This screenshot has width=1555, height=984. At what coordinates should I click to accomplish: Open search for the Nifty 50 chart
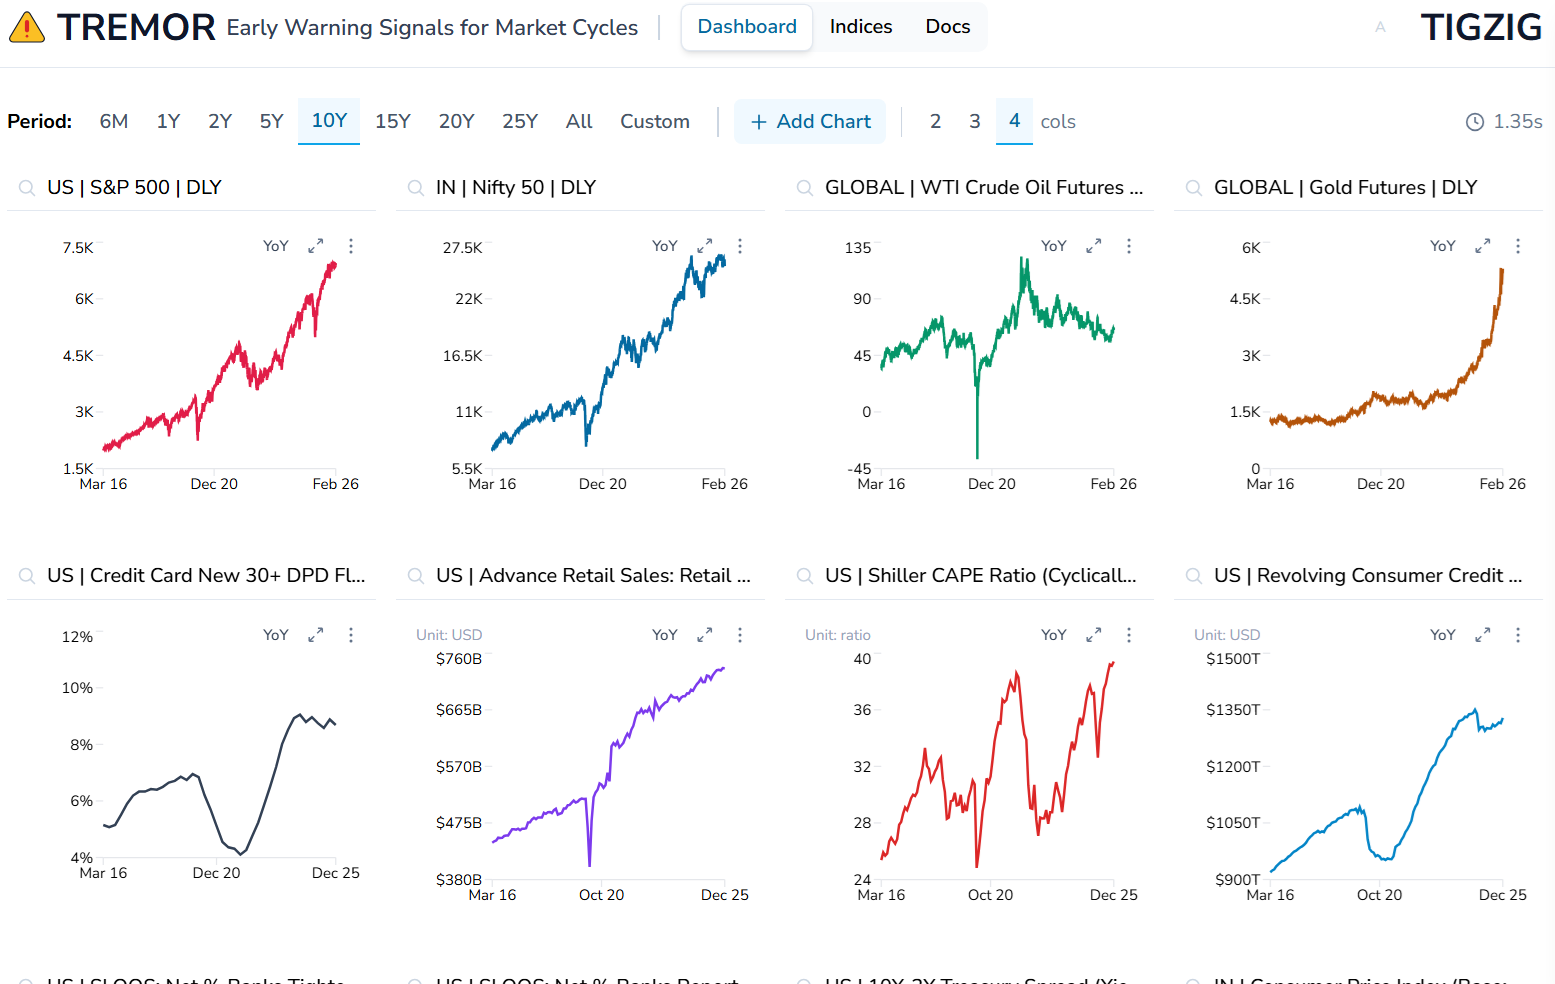tap(415, 188)
